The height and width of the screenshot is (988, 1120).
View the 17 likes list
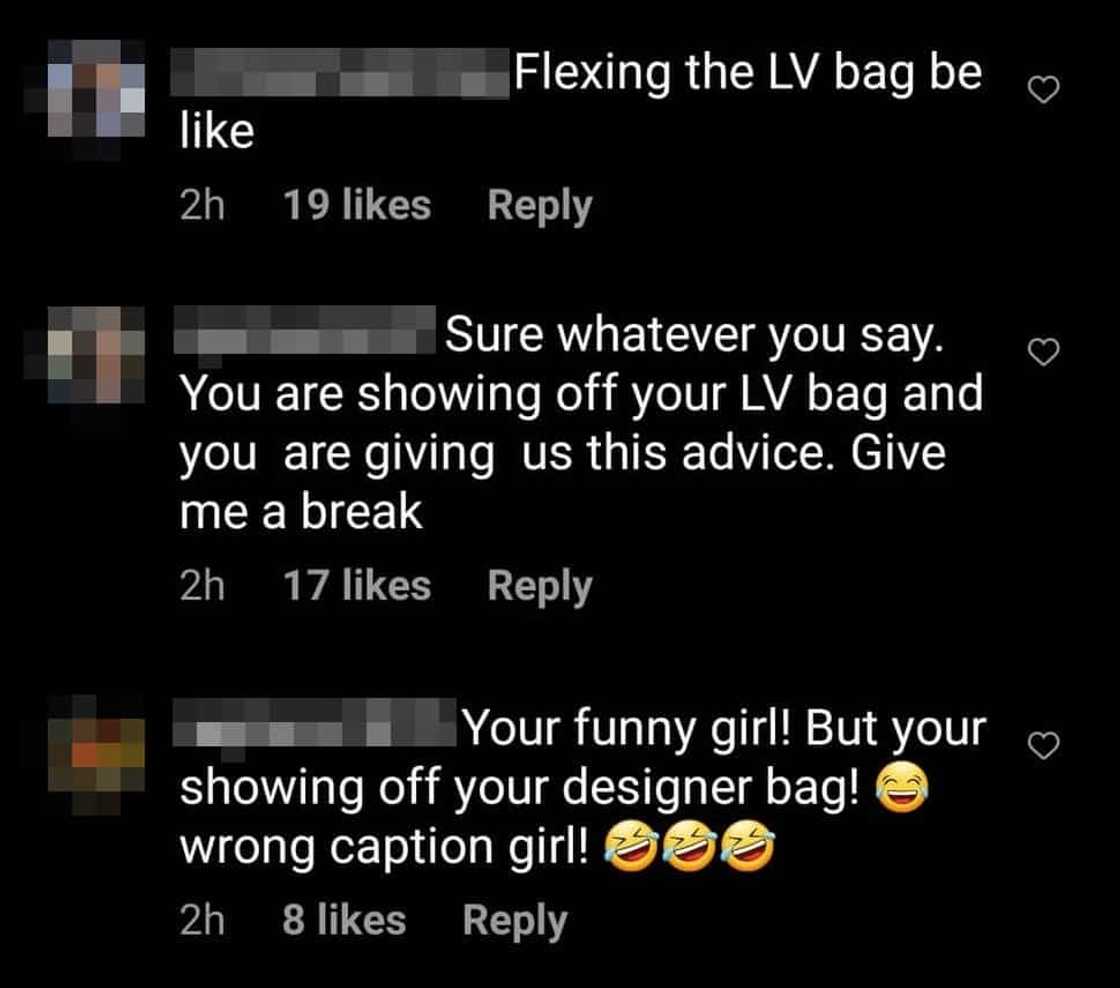click(x=357, y=585)
